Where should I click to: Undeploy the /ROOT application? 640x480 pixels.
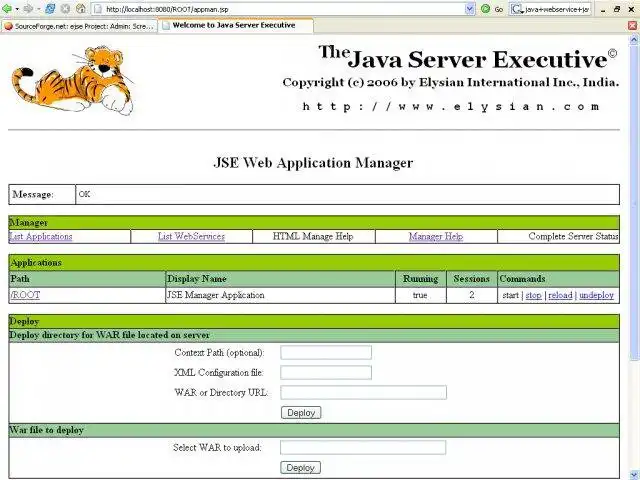pos(596,295)
